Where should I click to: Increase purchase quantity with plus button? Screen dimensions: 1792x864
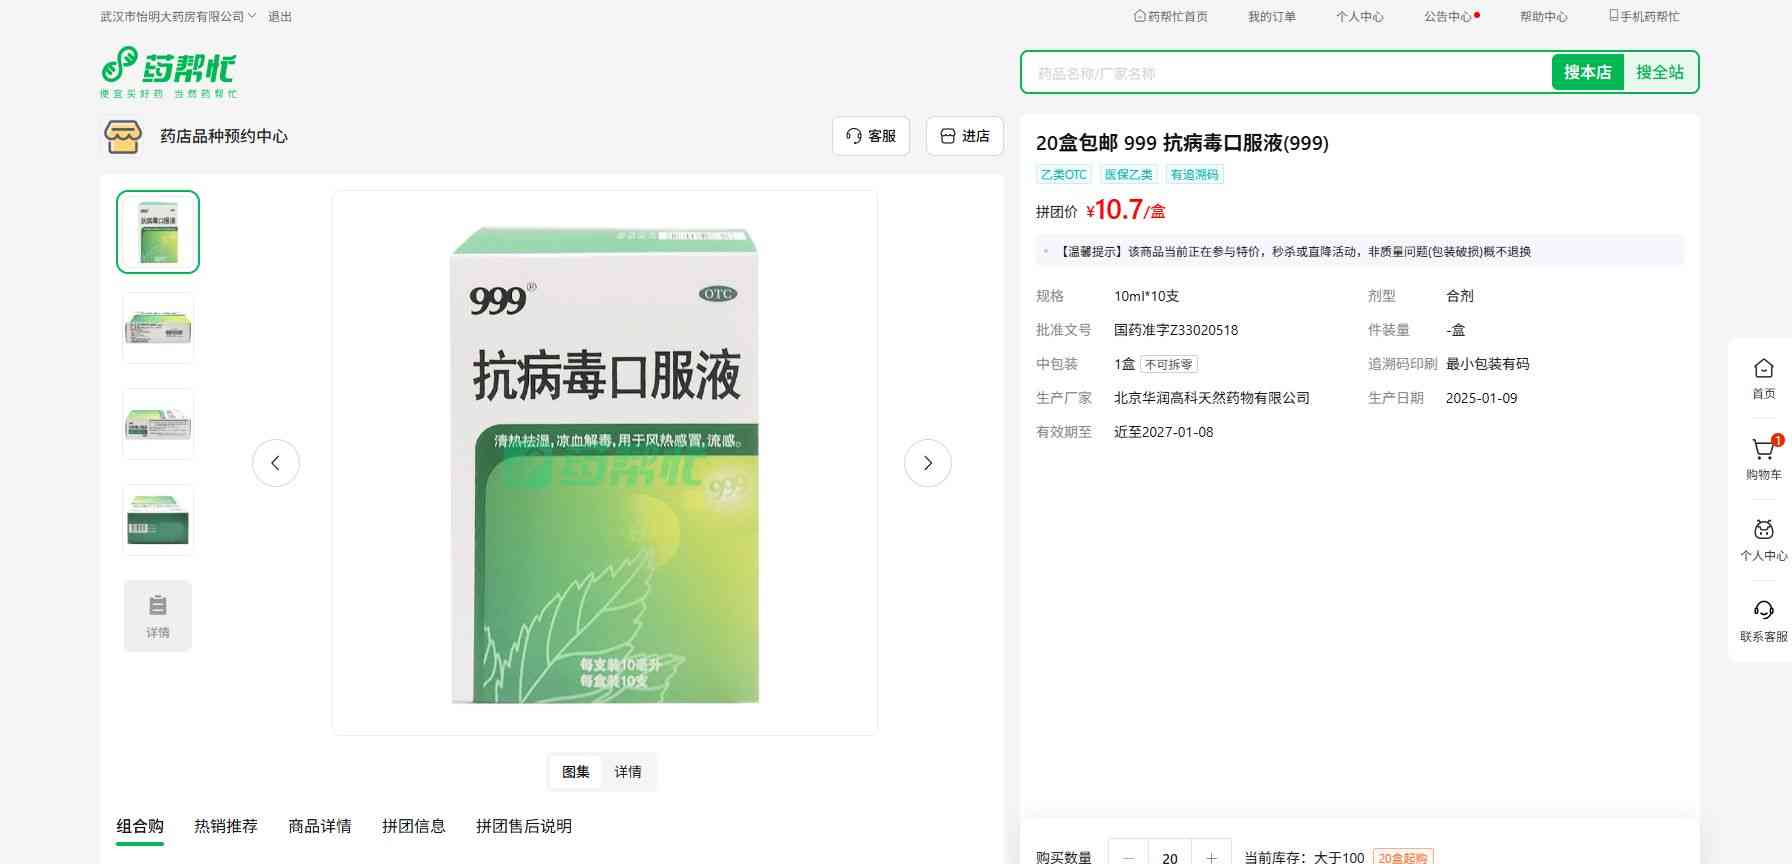[1211, 857]
